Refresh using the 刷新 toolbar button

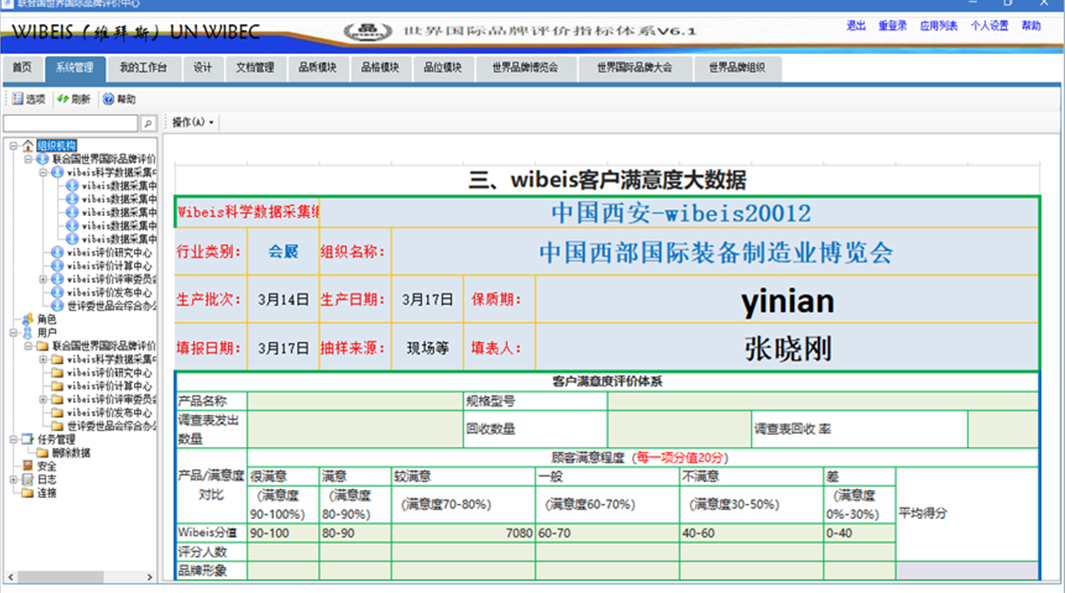[74, 99]
